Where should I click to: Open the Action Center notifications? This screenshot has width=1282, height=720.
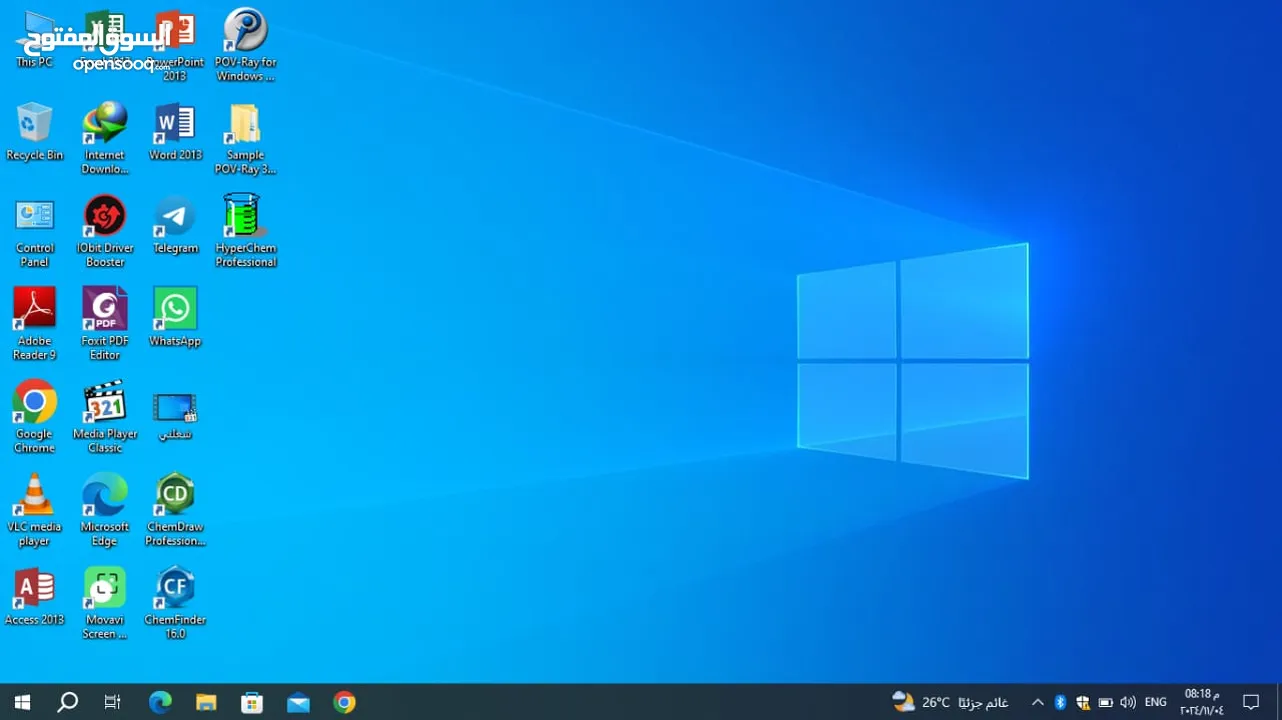[x=1251, y=702]
